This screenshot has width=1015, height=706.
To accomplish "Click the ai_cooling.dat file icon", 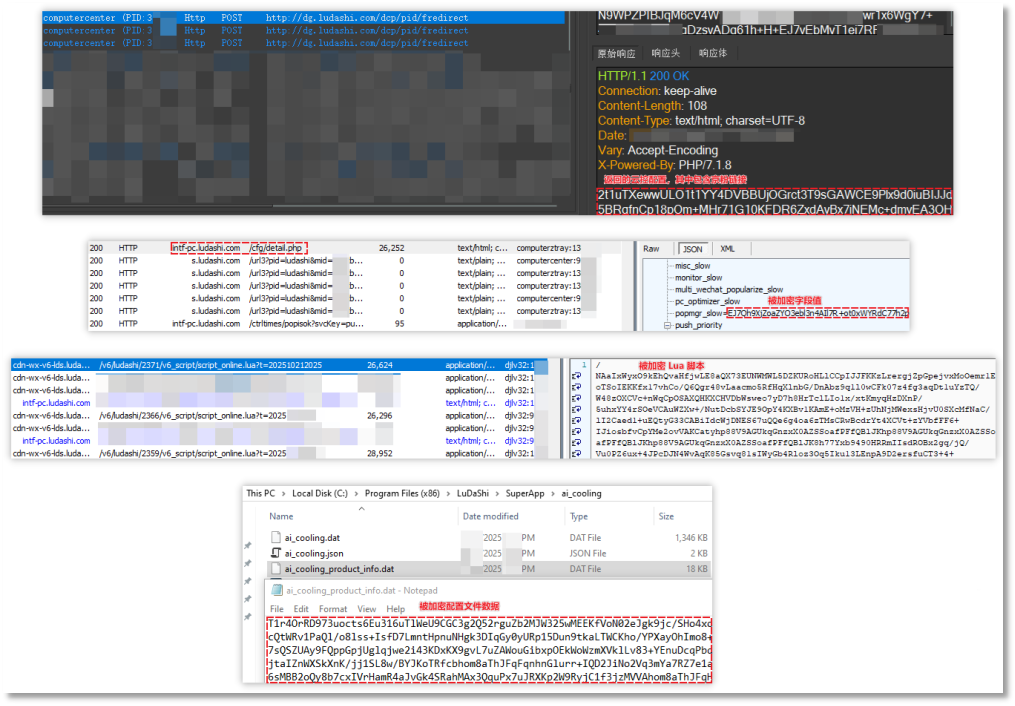I will pyautogui.click(x=276, y=538).
